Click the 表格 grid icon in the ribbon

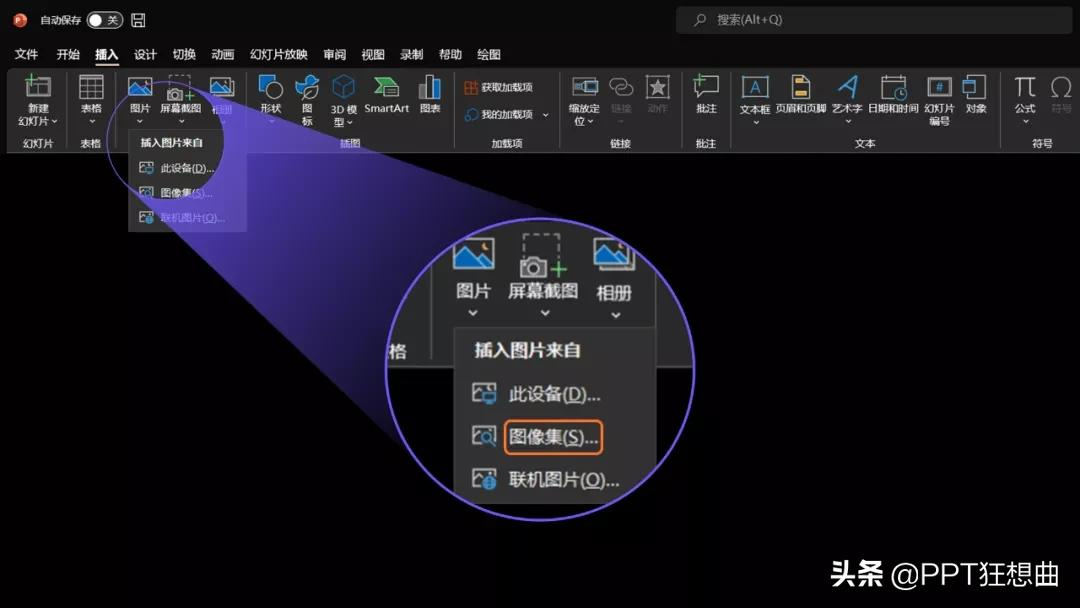click(91, 87)
